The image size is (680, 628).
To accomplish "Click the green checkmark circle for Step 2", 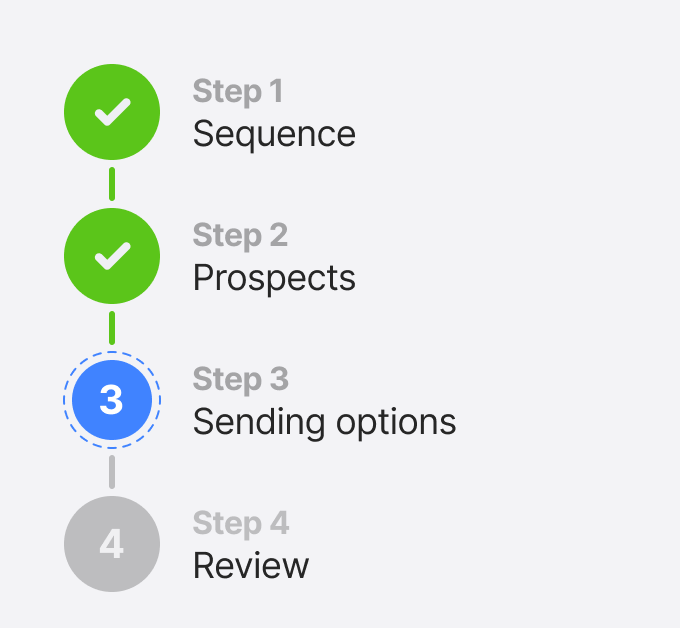I will point(112,256).
